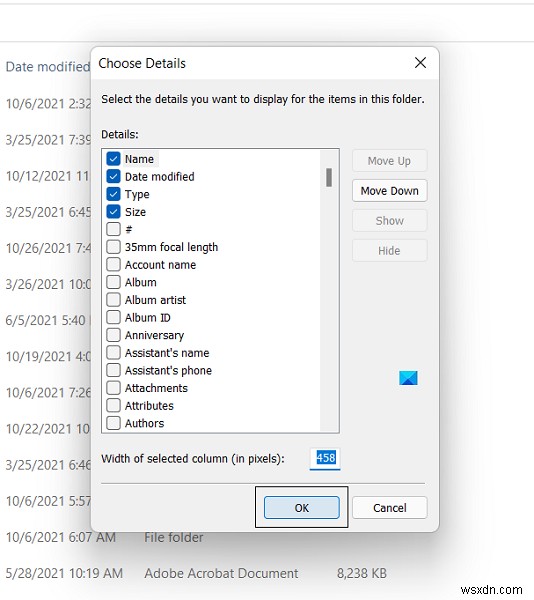Click the Show button
This screenshot has height=600, width=534.
[389, 220]
